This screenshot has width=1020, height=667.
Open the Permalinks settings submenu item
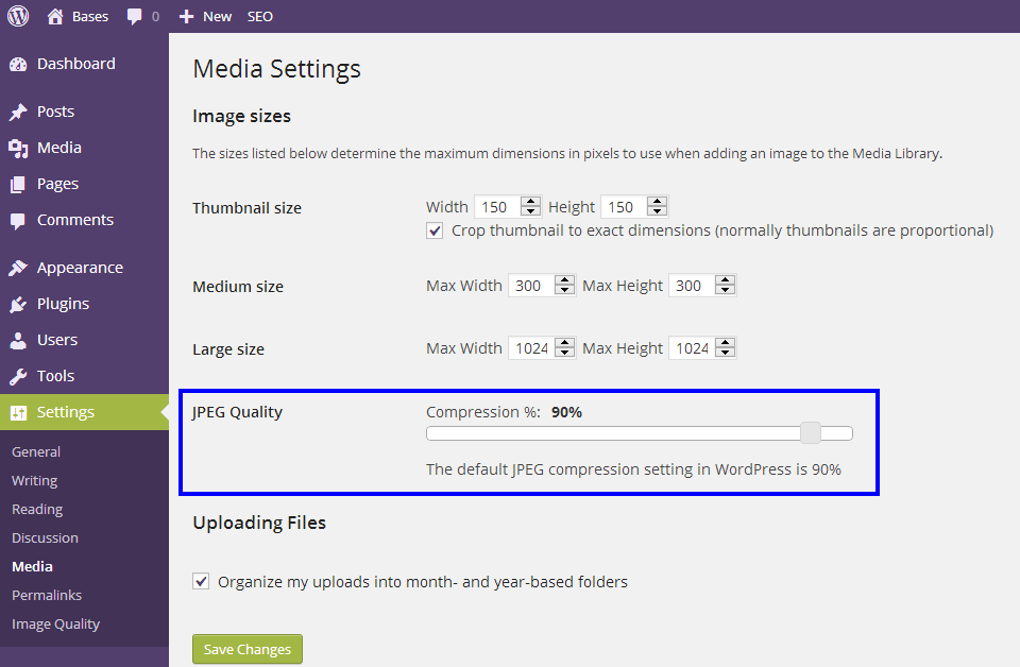[47, 595]
